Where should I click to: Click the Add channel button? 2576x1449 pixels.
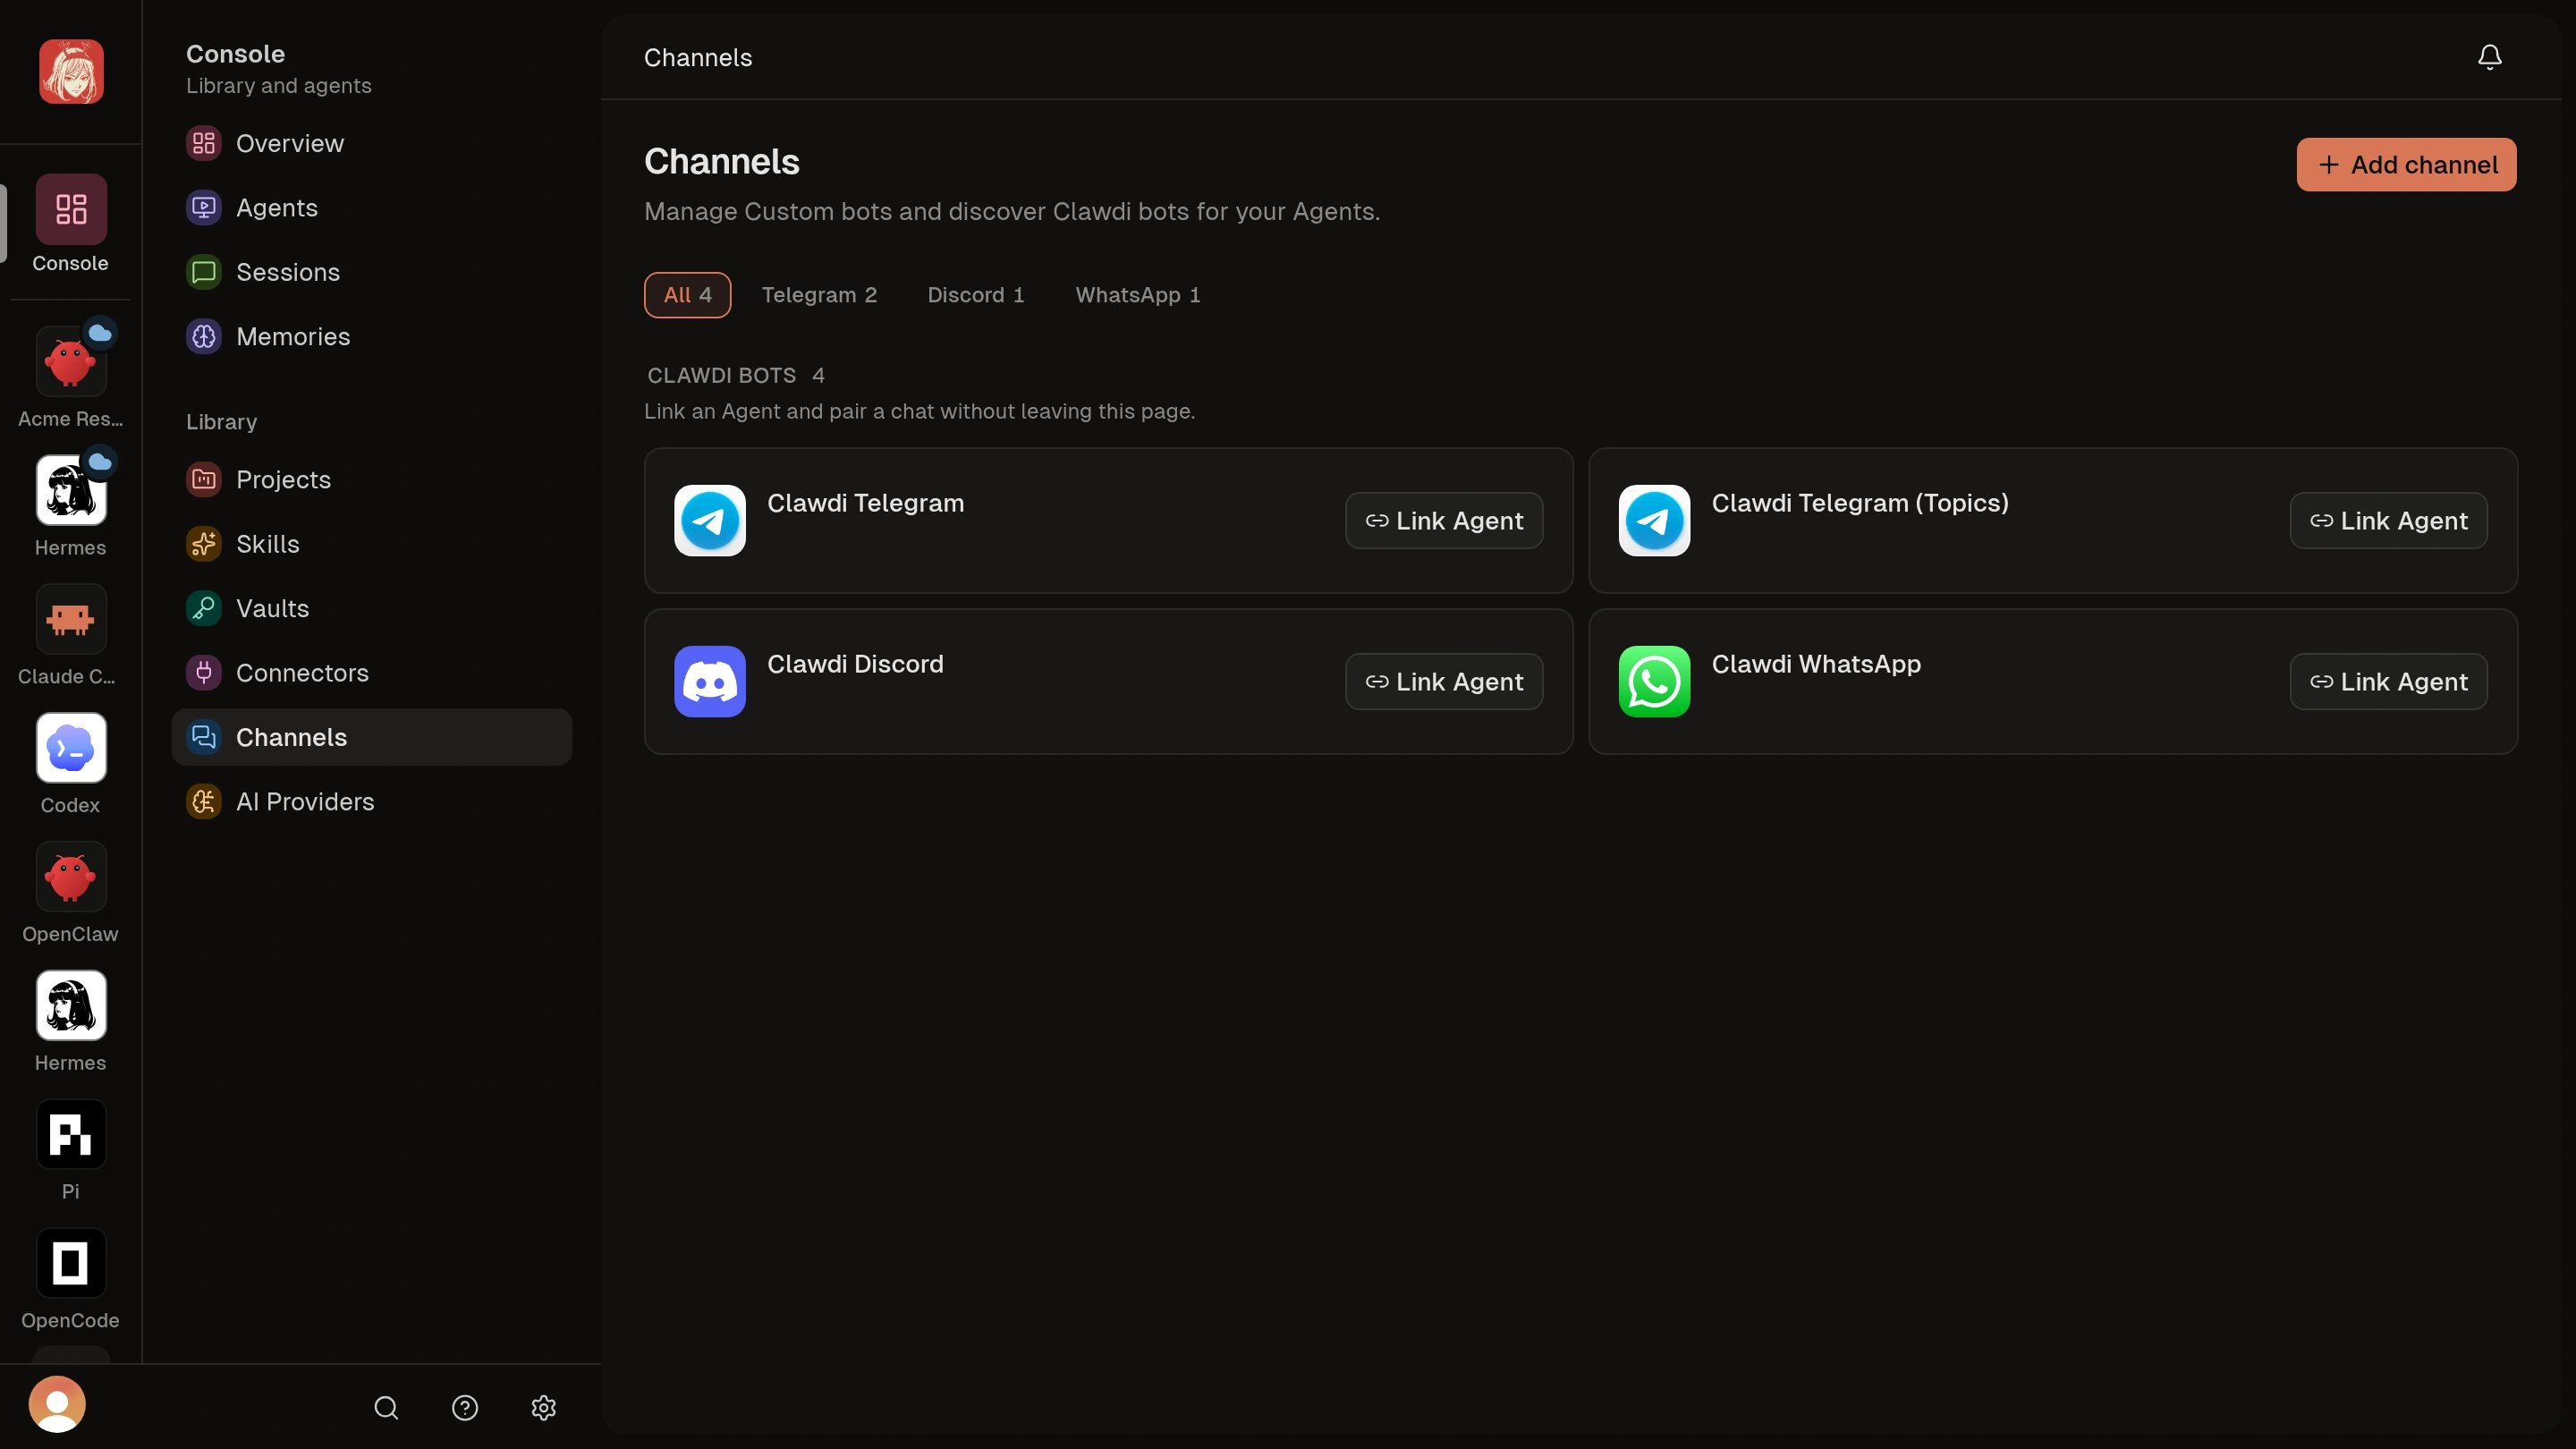(2406, 165)
